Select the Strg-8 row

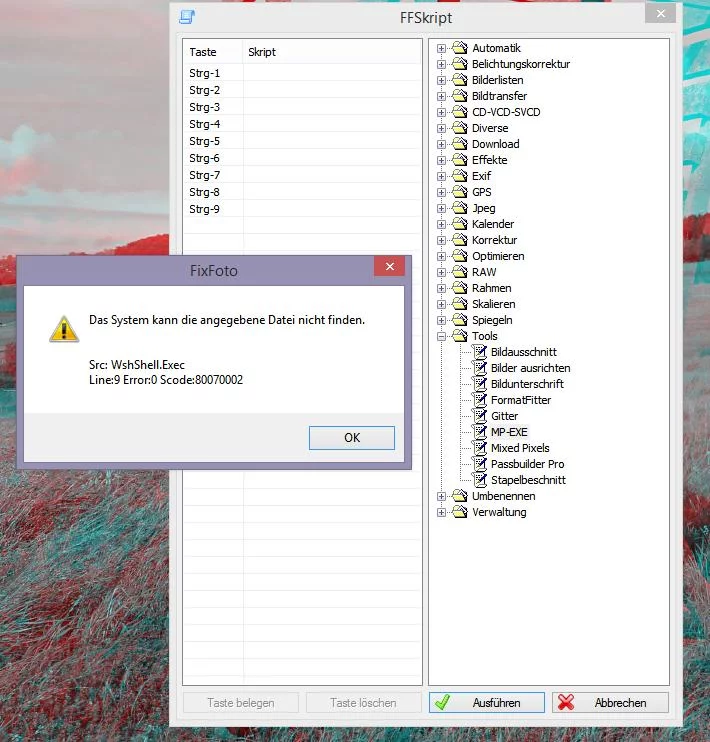[302, 193]
